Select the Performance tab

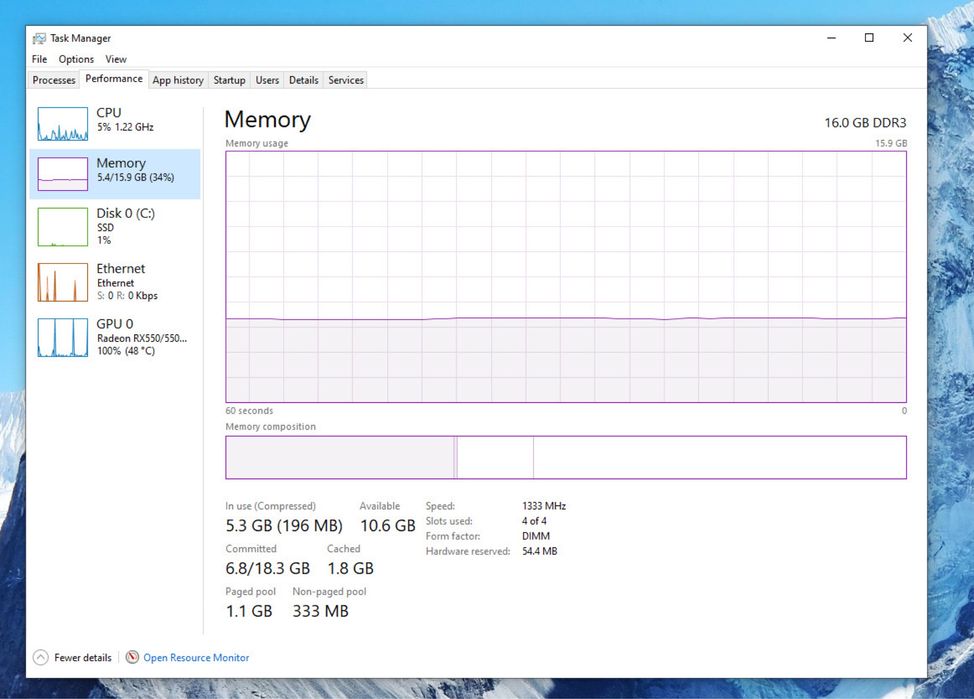tap(114, 79)
